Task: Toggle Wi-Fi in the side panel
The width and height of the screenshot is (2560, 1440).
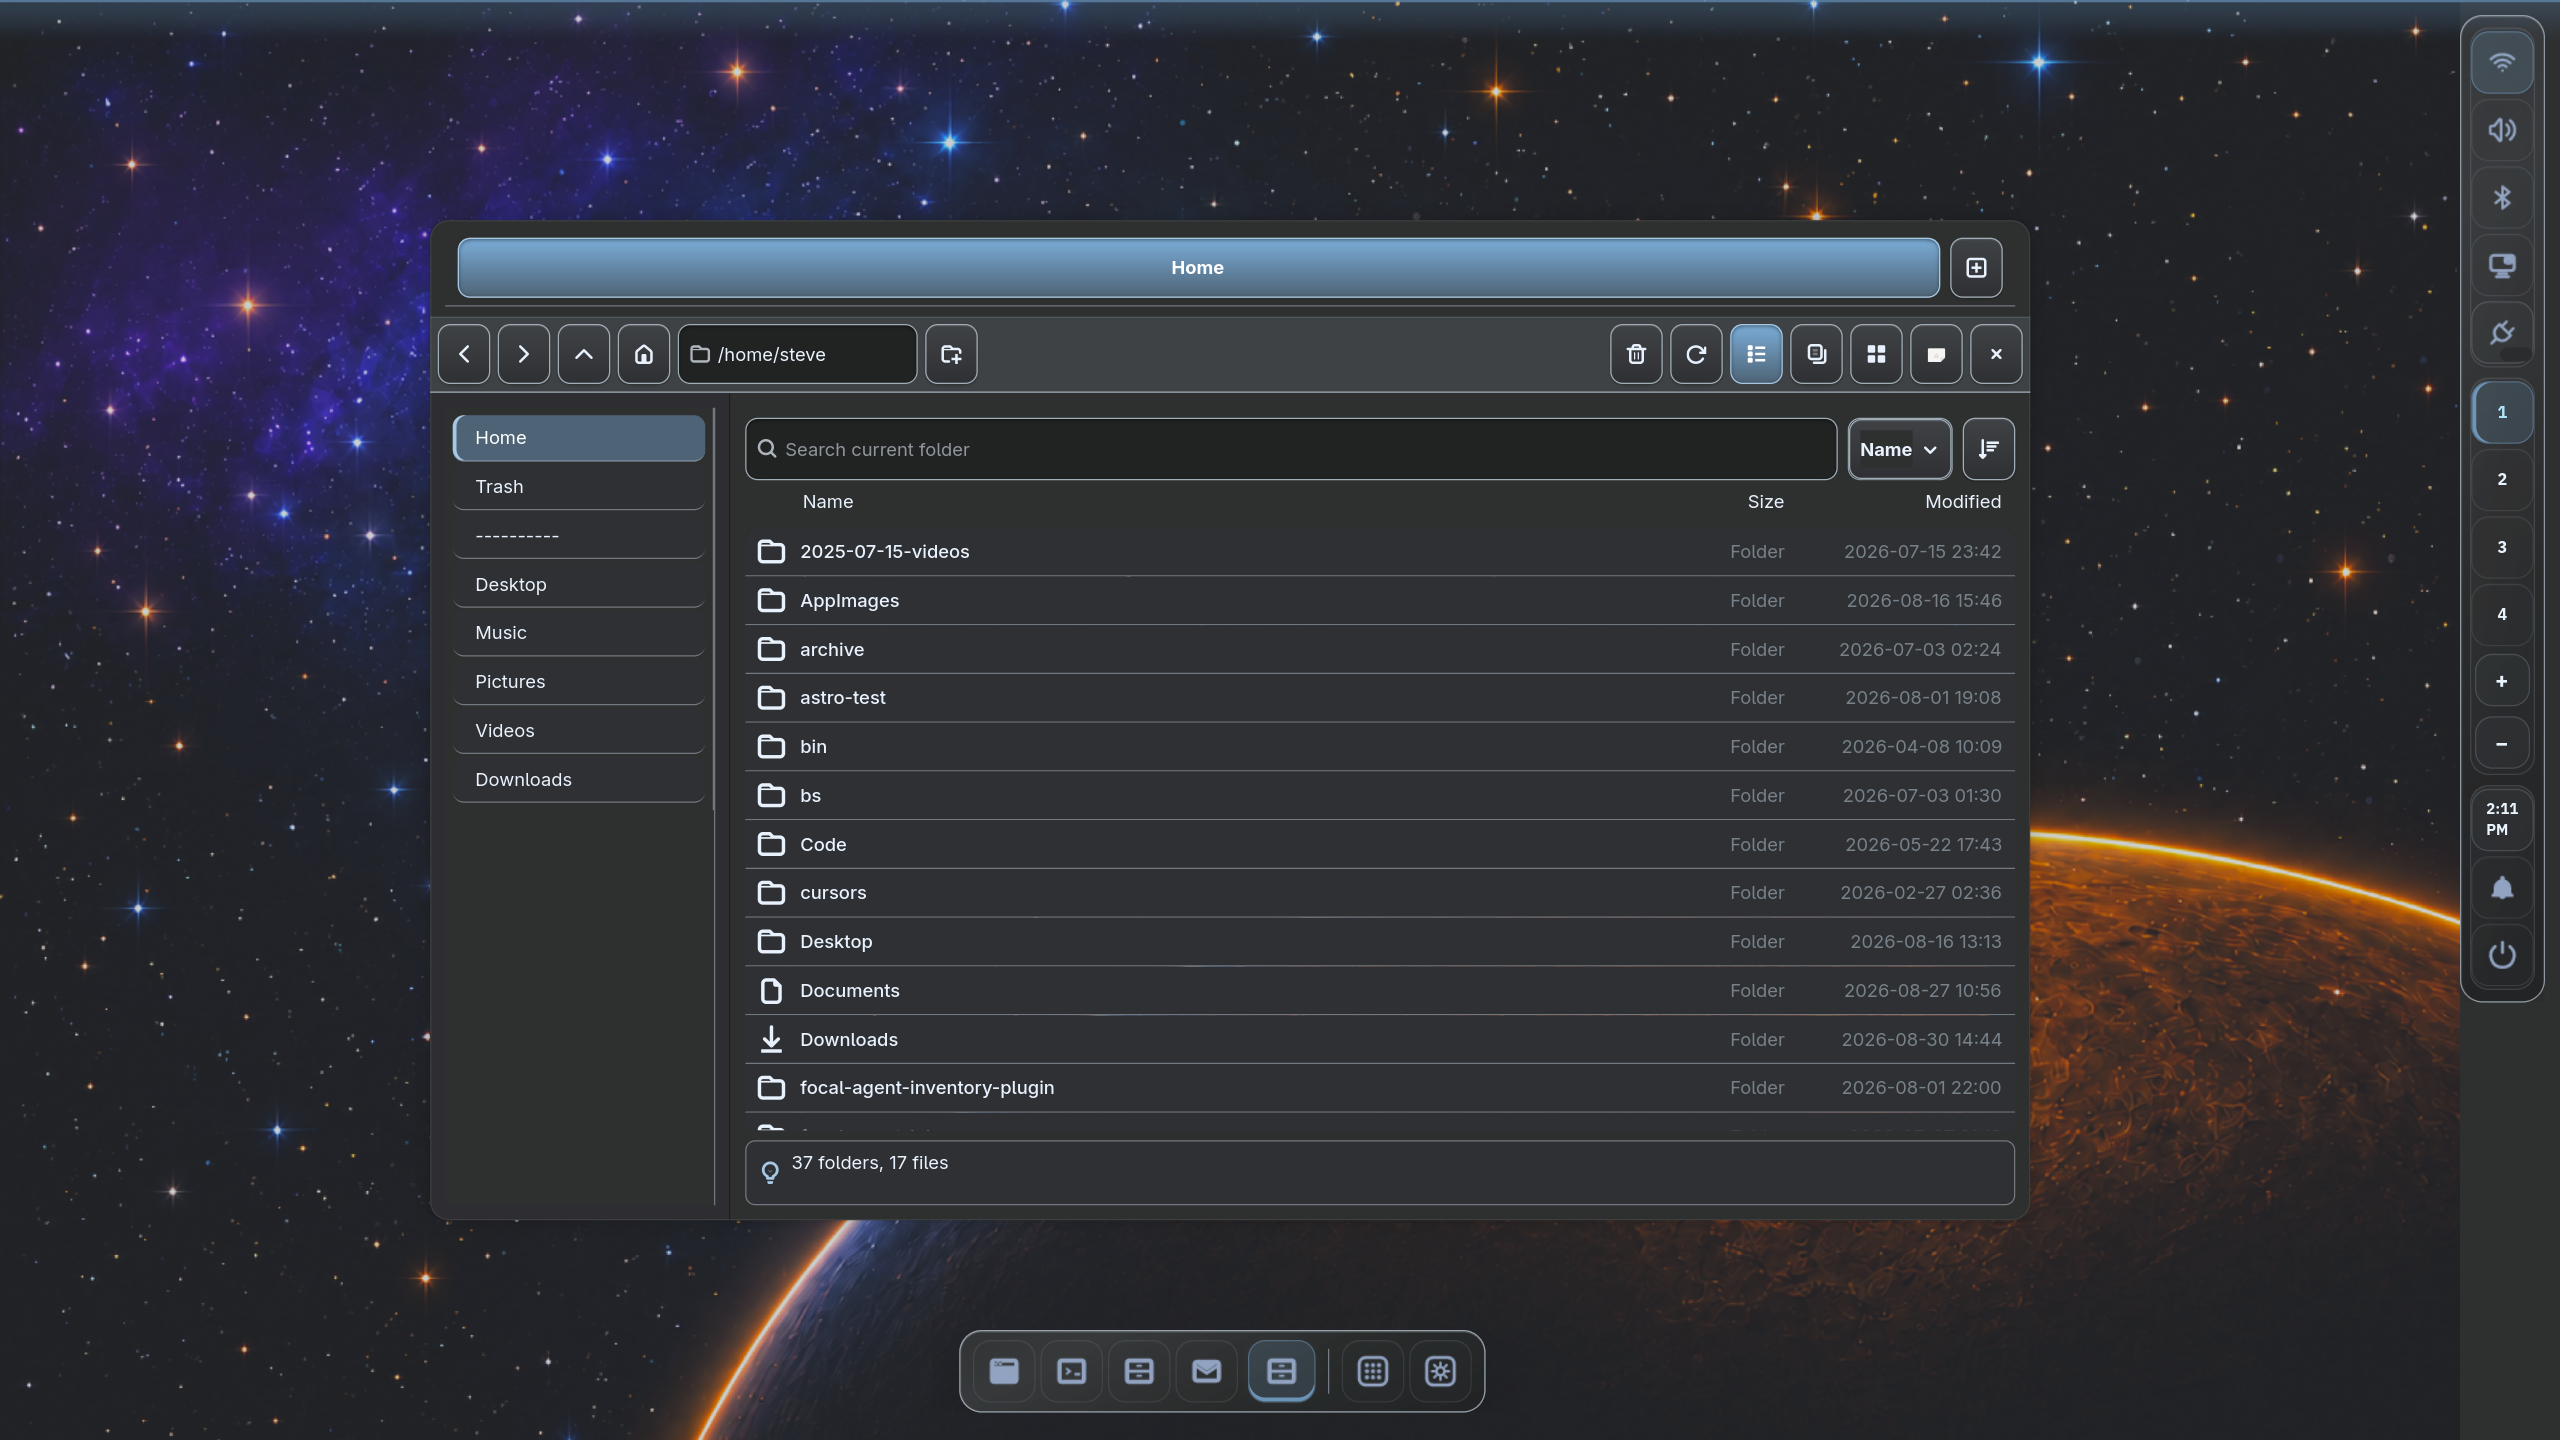Action: click(x=2502, y=63)
